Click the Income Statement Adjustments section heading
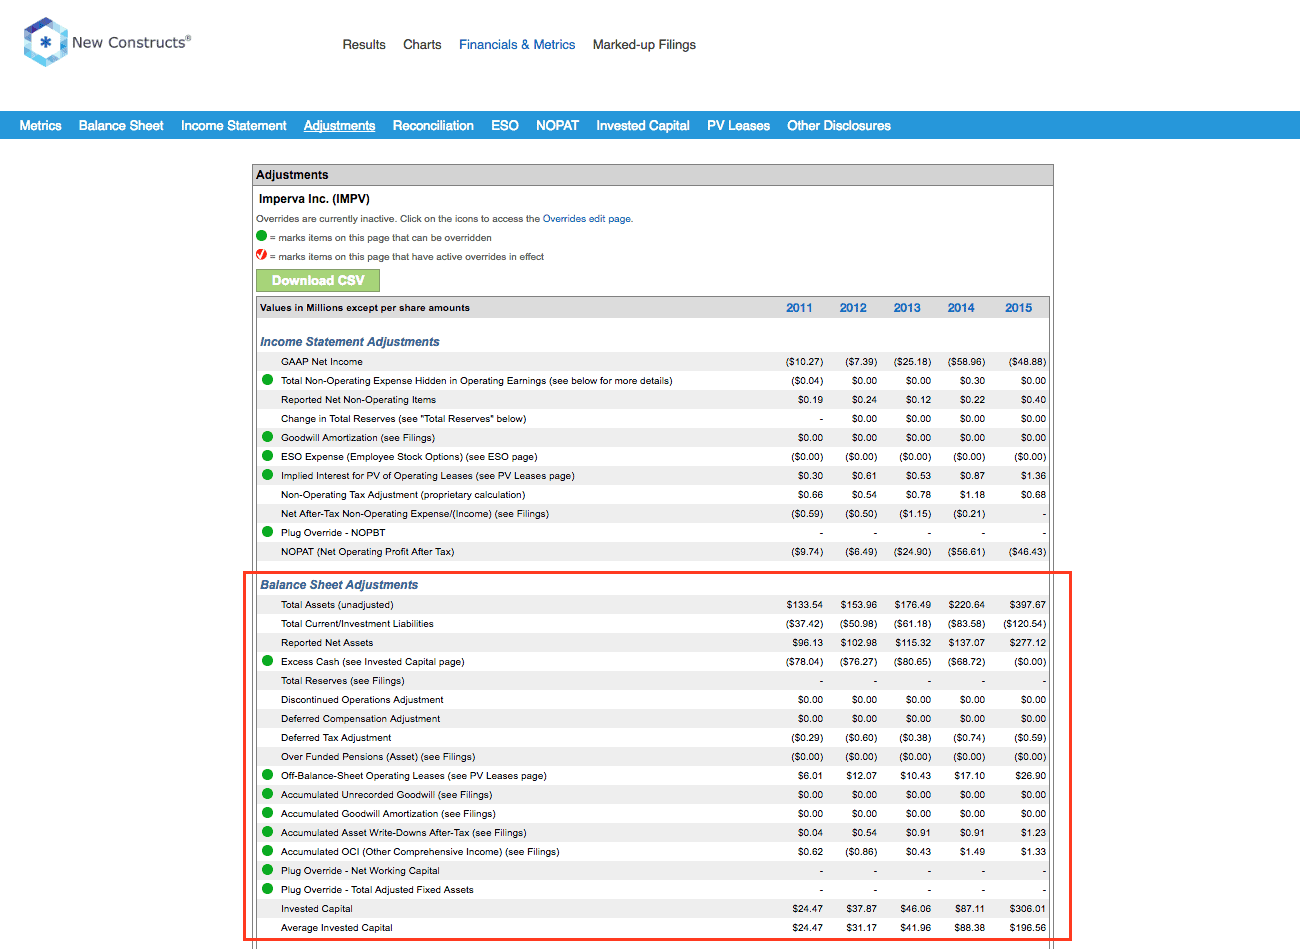Image resolution: width=1300 pixels, height=949 pixels. (350, 341)
